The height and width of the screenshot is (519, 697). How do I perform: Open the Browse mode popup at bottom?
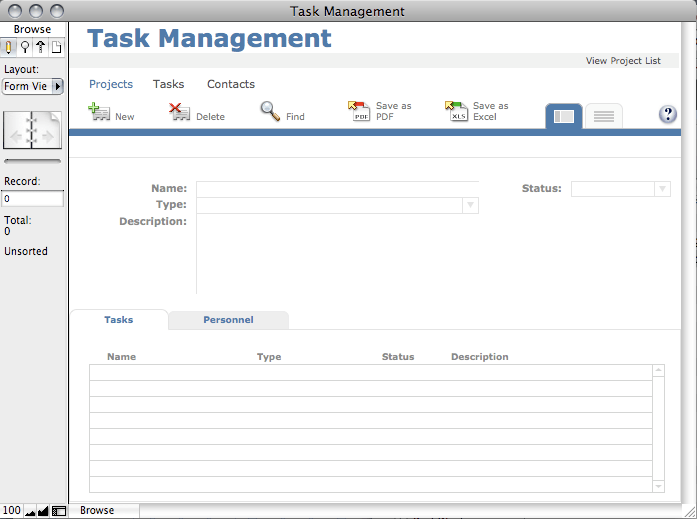pyautogui.click(x=104, y=510)
